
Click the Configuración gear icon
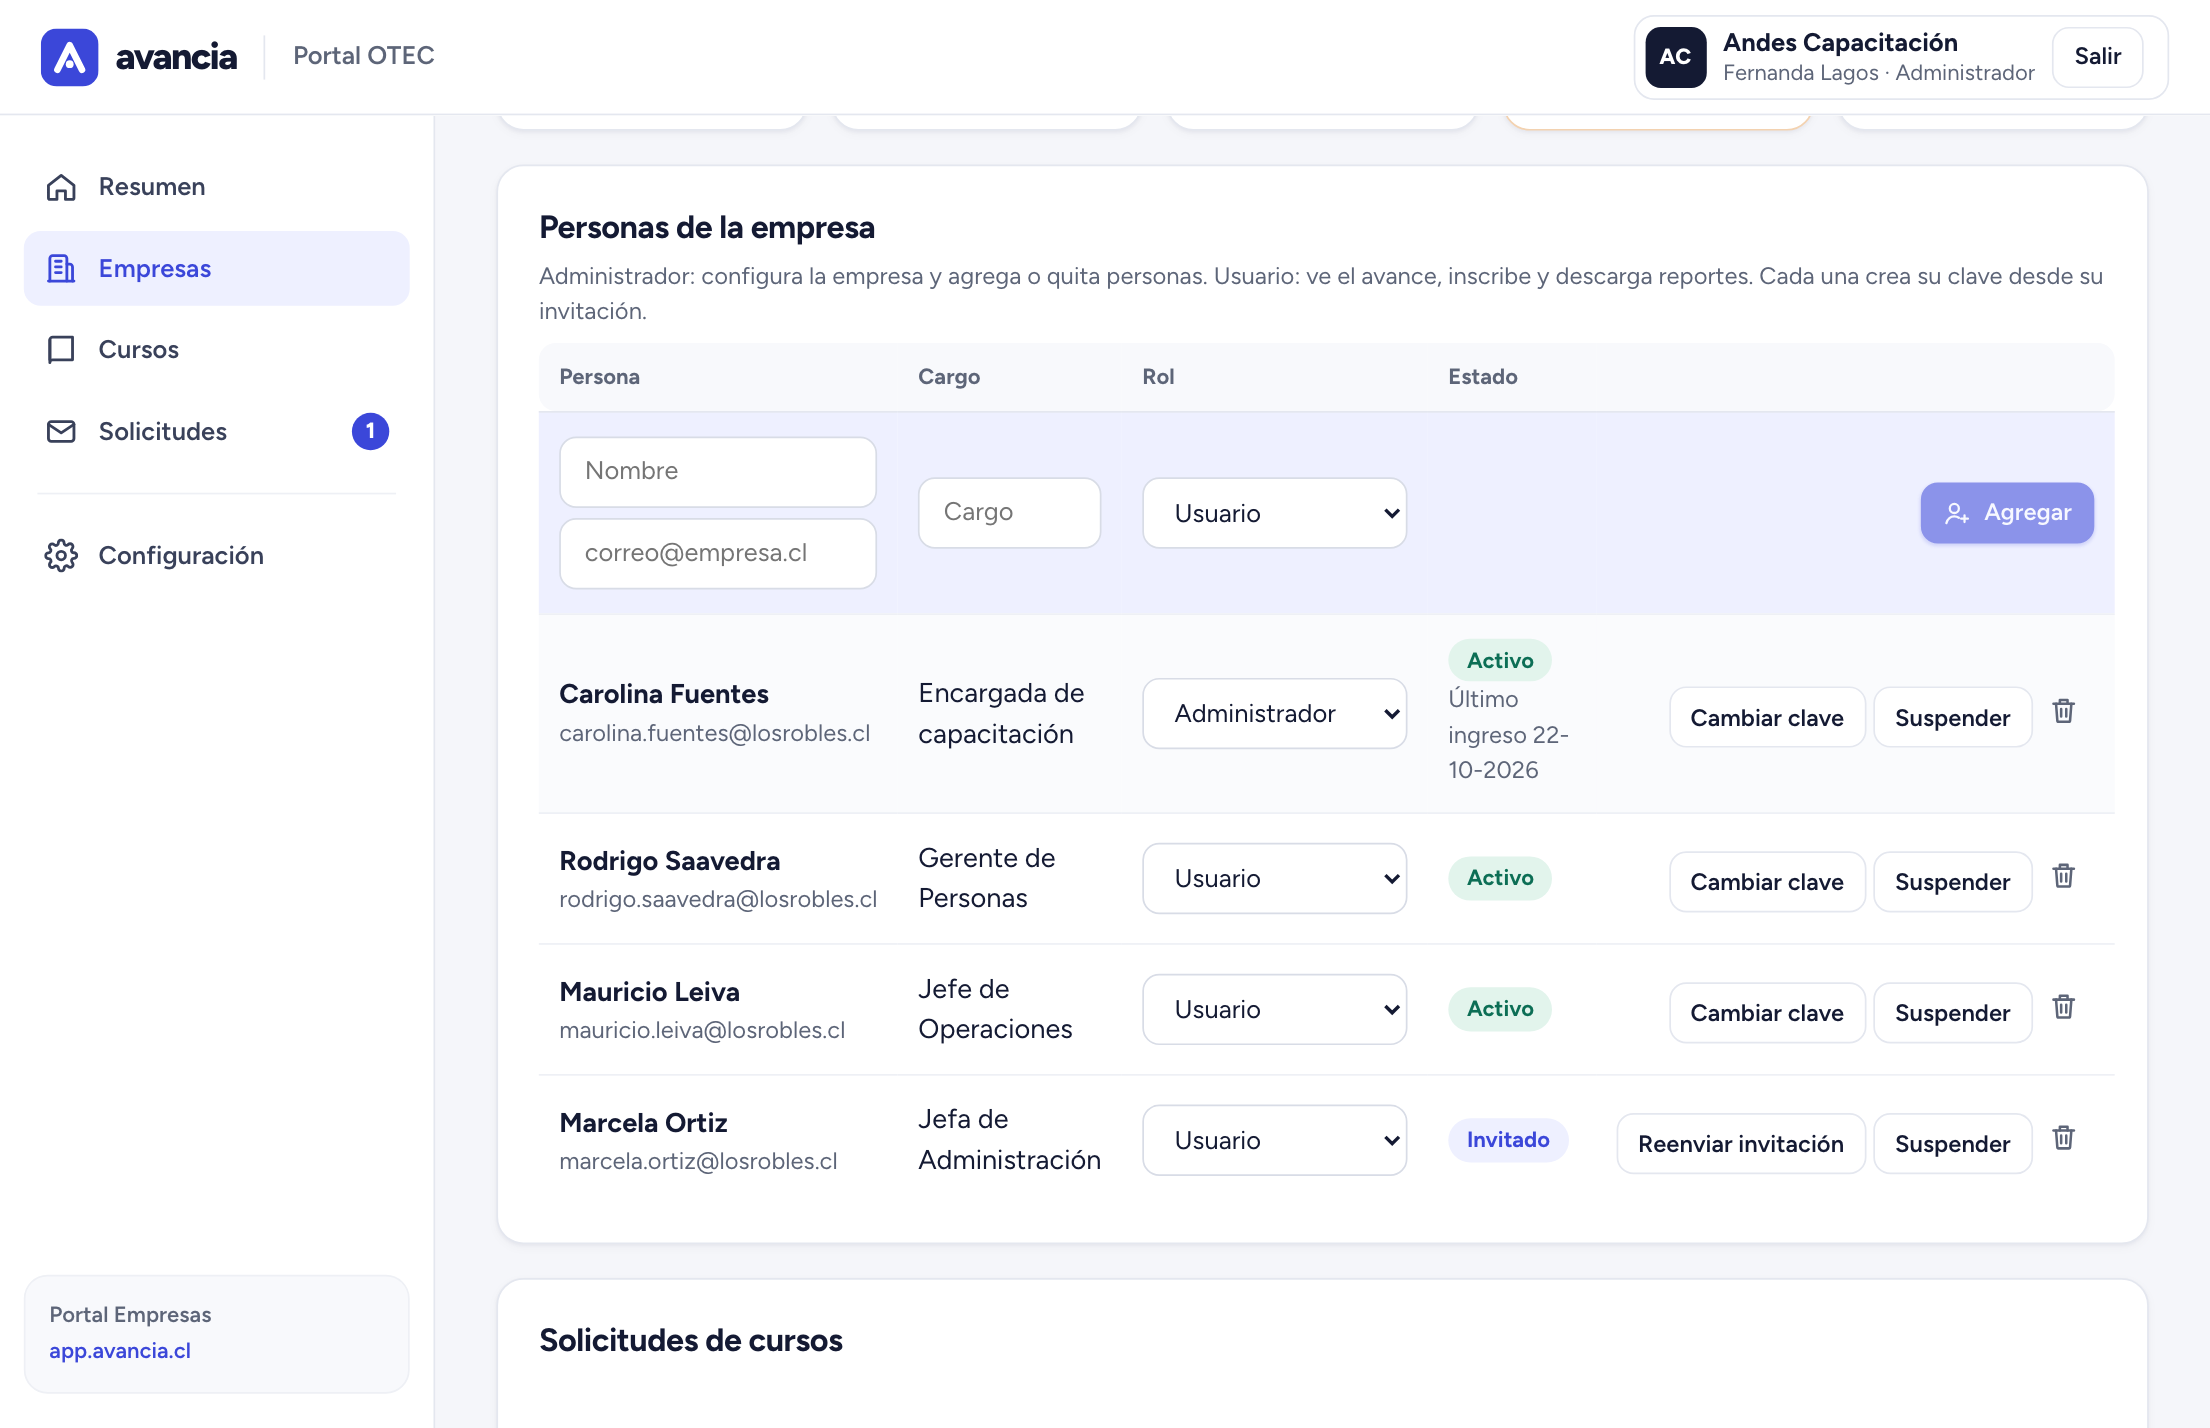pos(61,555)
